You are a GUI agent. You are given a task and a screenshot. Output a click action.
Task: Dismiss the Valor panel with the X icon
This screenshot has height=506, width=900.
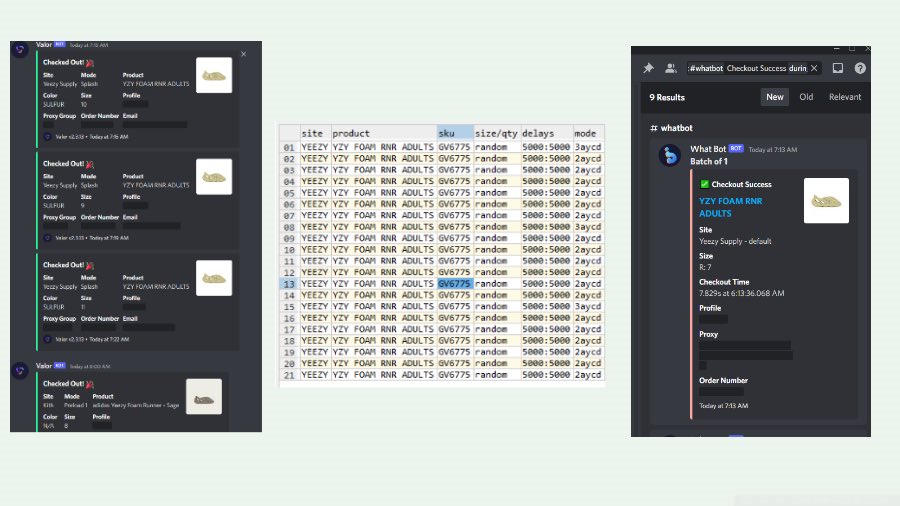(243, 54)
